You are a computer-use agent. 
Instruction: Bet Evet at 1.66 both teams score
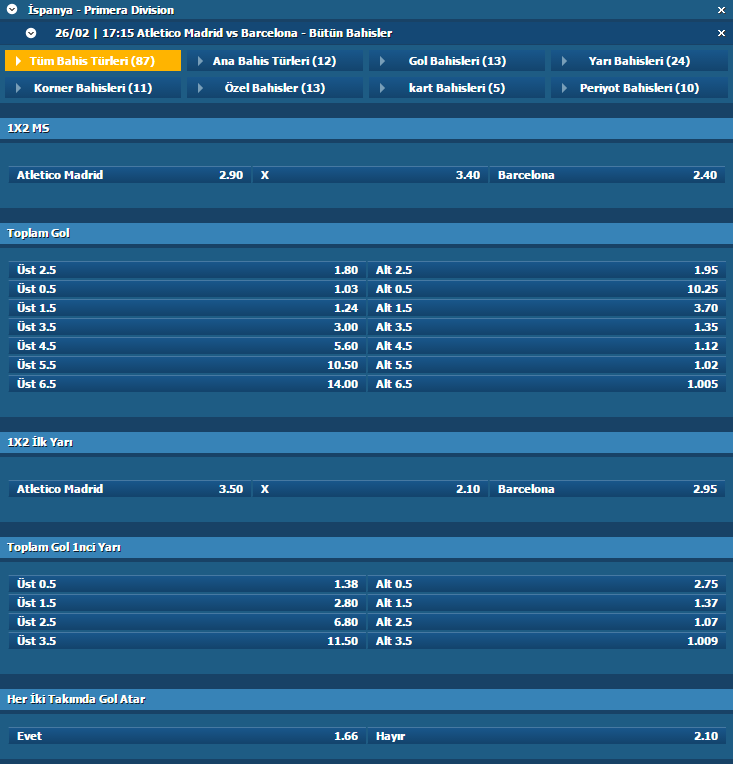(187, 736)
